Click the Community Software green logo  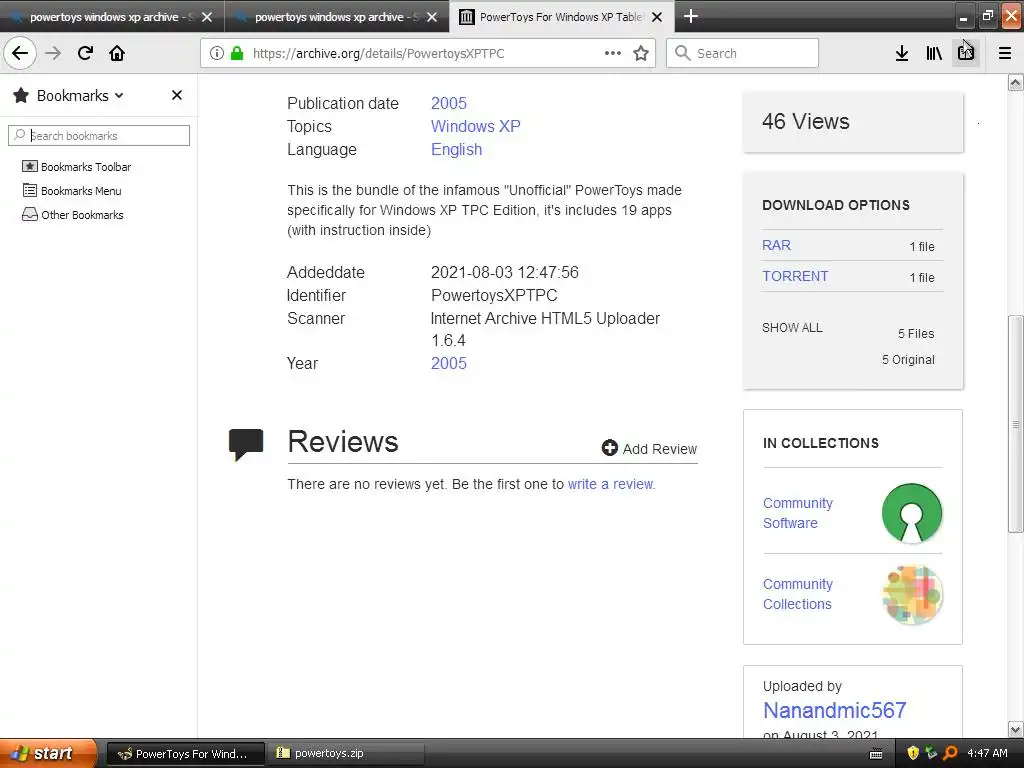coord(912,513)
